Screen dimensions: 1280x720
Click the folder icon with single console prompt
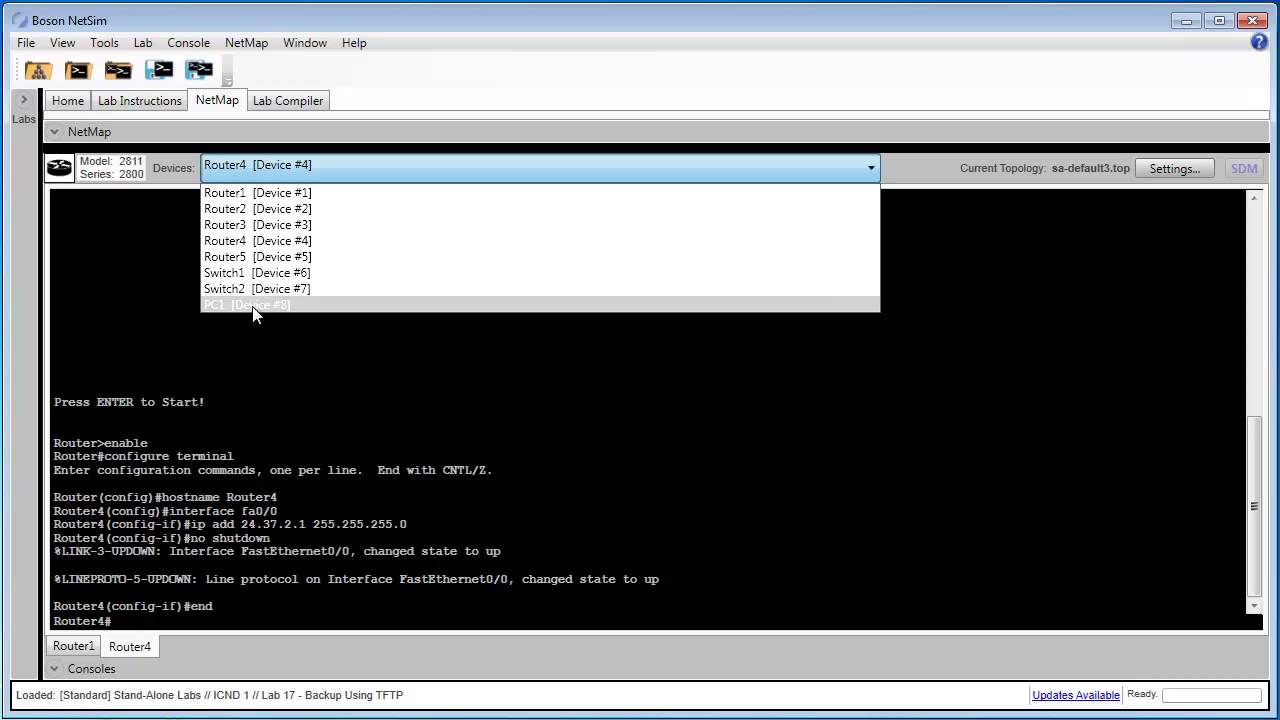pyautogui.click(x=78, y=70)
